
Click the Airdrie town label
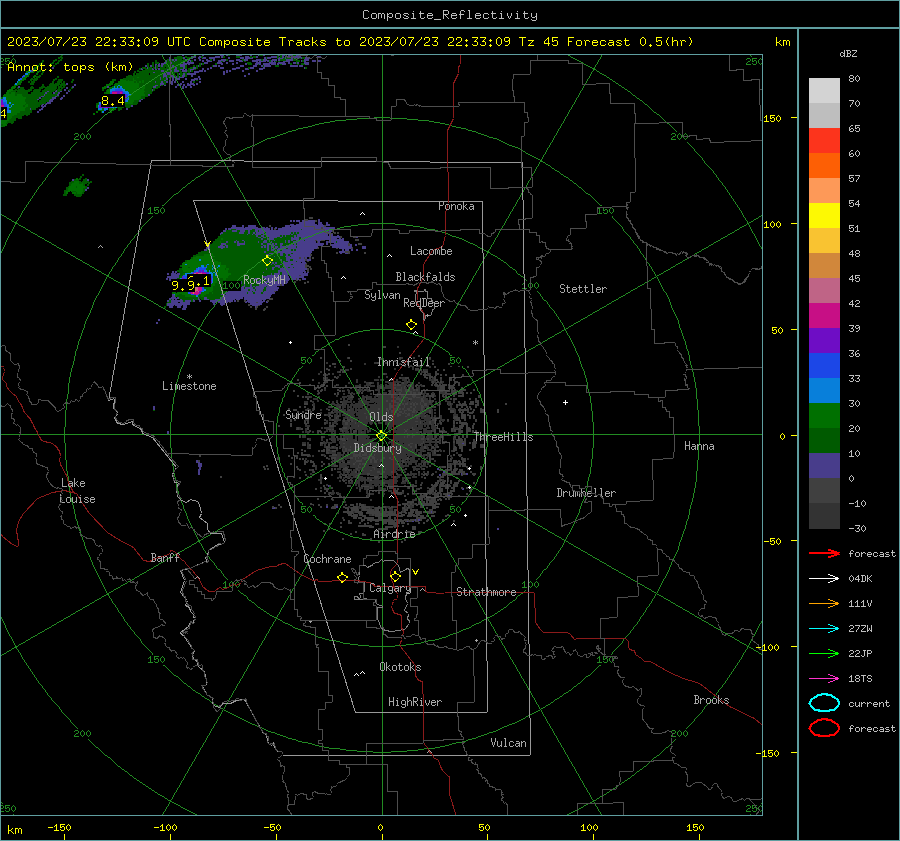point(394,534)
